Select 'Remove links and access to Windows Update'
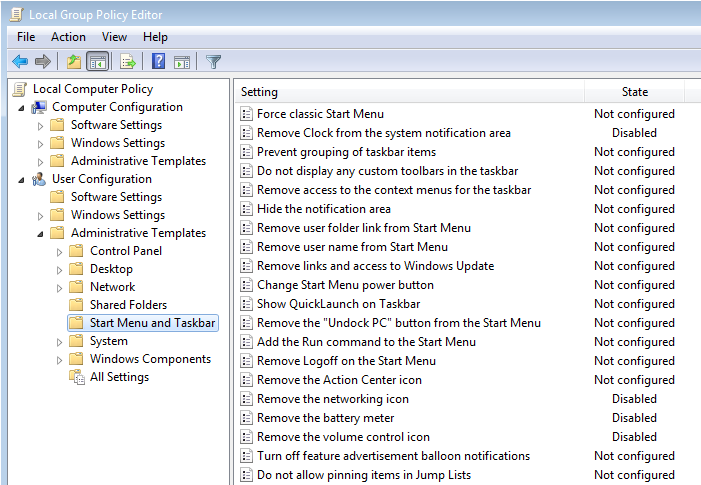The width and height of the screenshot is (701, 485). point(376,266)
